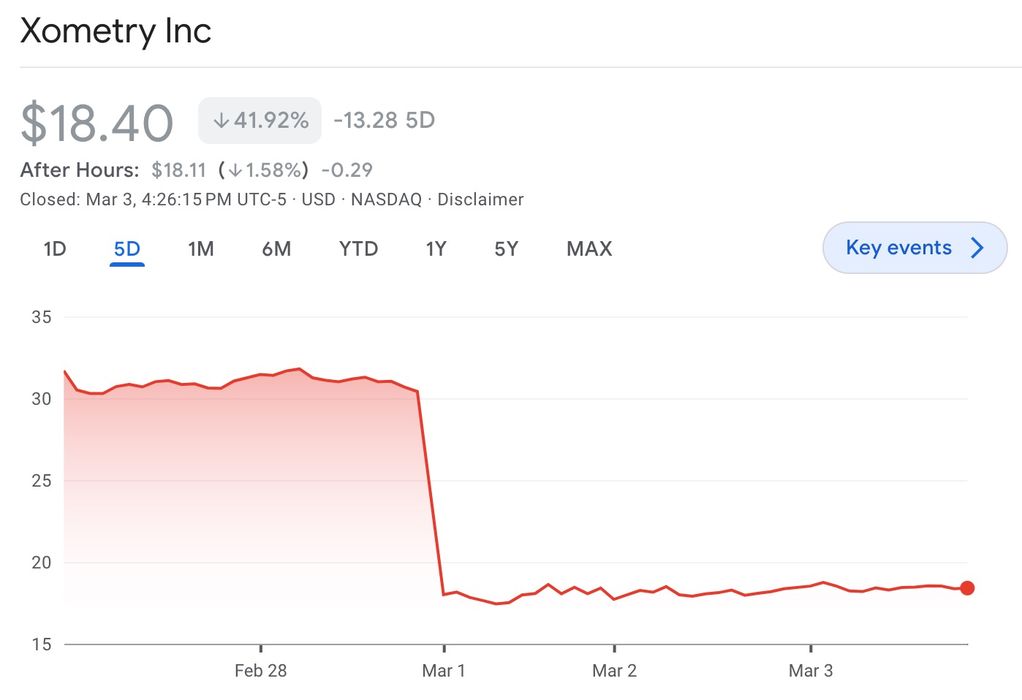This screenshot has height=700, width=1022.
Task: Click the down-arrow percent change badge
Action: (x=260, y=121)
